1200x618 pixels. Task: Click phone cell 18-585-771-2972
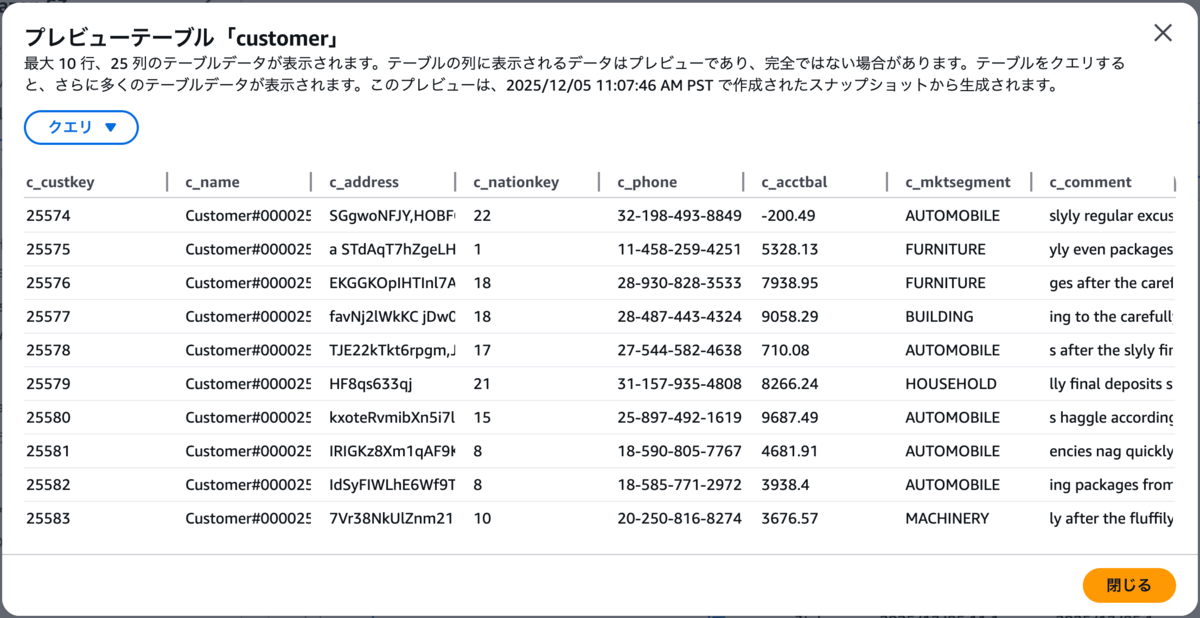pos(680,485)
